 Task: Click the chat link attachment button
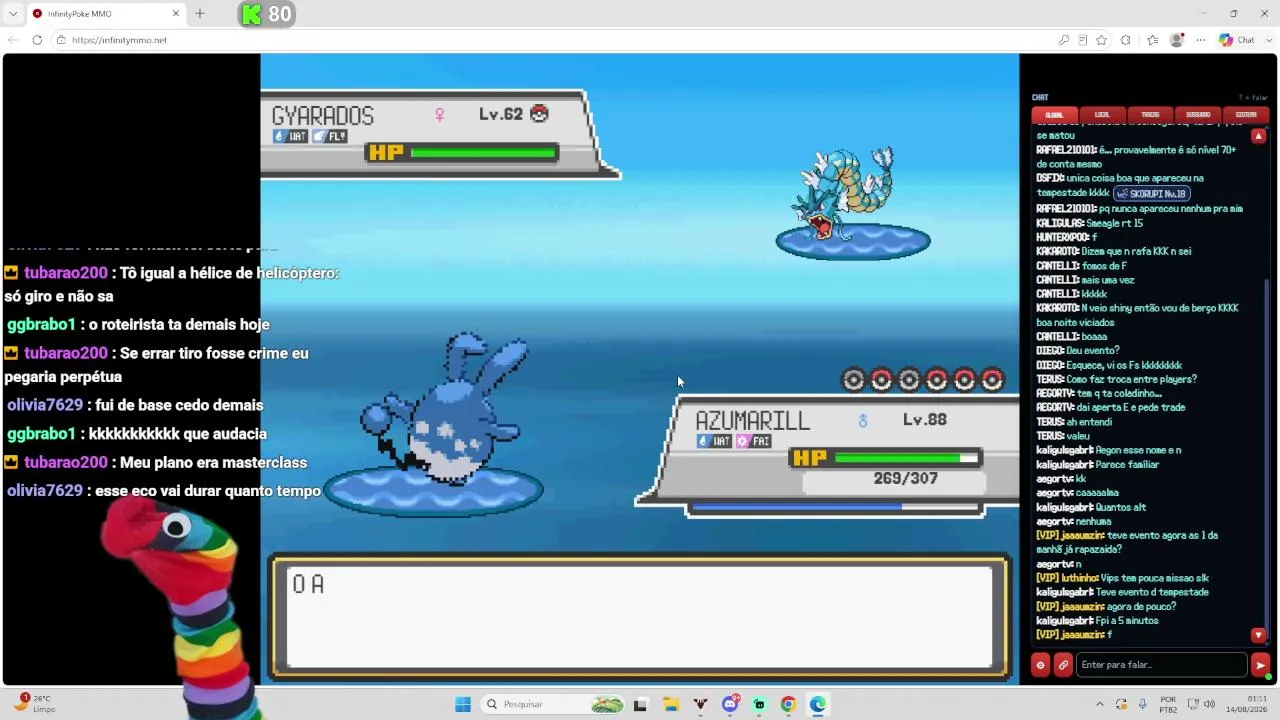(x=1063, y=665)
